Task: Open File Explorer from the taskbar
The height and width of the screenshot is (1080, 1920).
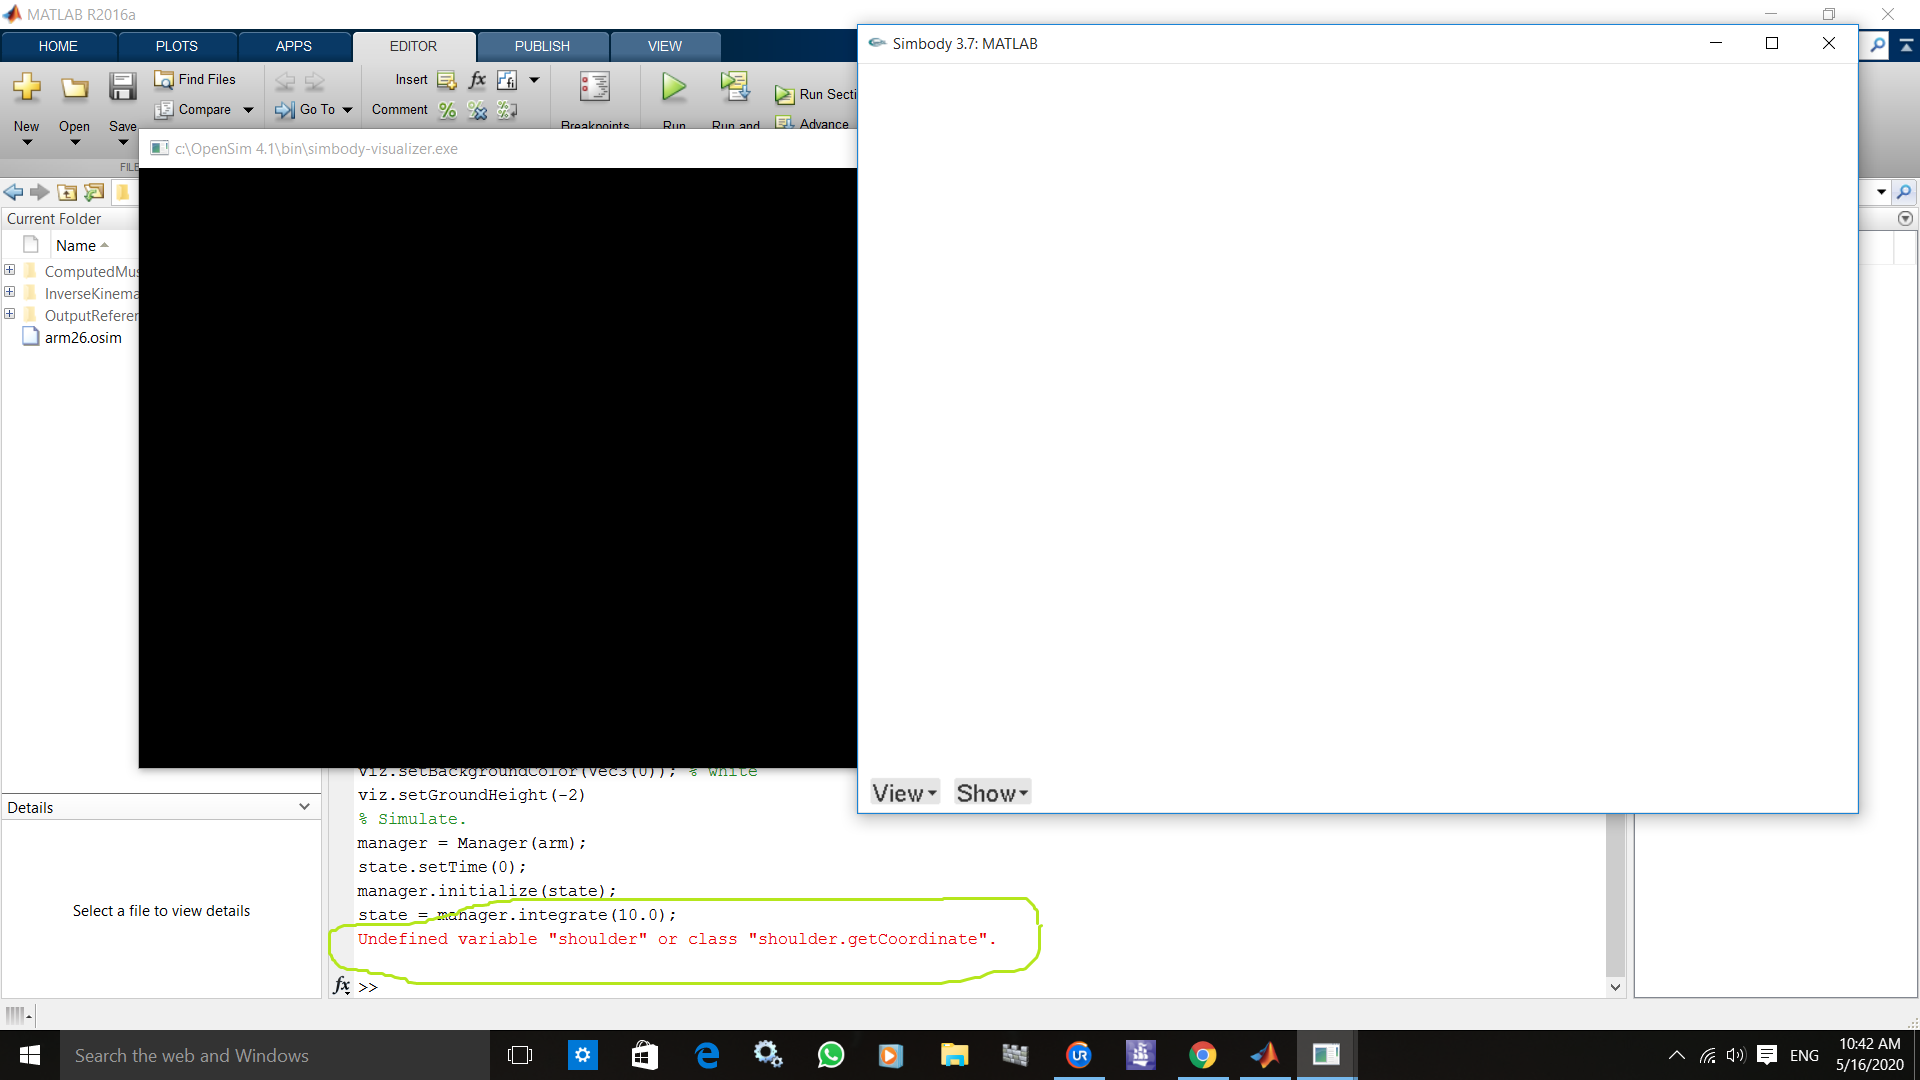Action: [x=955, y=1055]
